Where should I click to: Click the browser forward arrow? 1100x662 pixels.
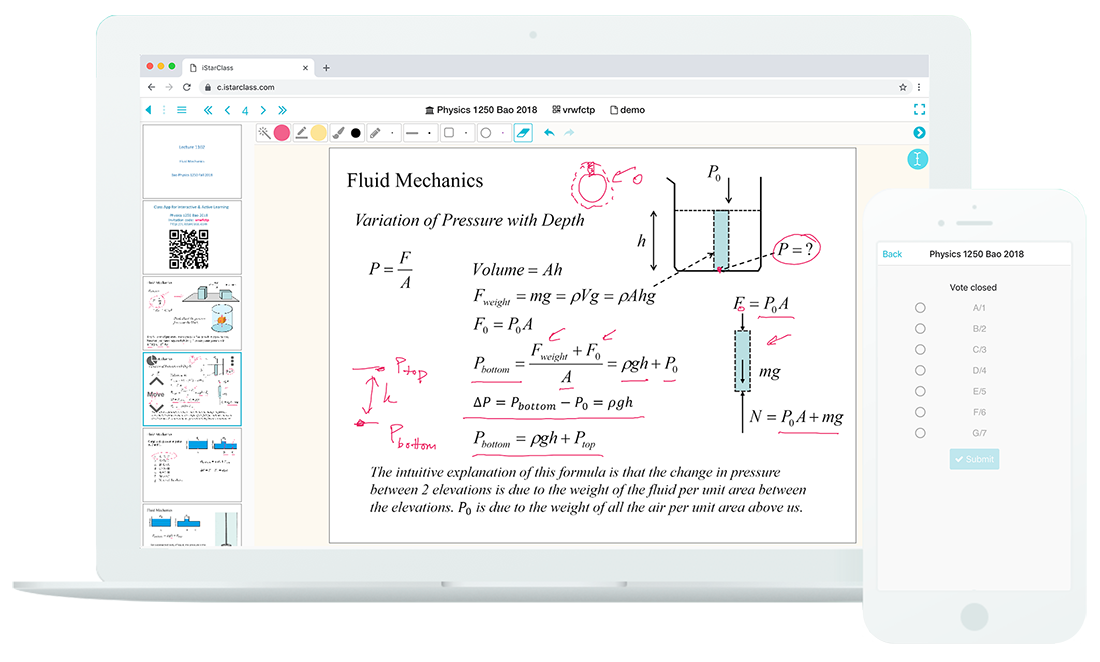[x=169, y=87]
